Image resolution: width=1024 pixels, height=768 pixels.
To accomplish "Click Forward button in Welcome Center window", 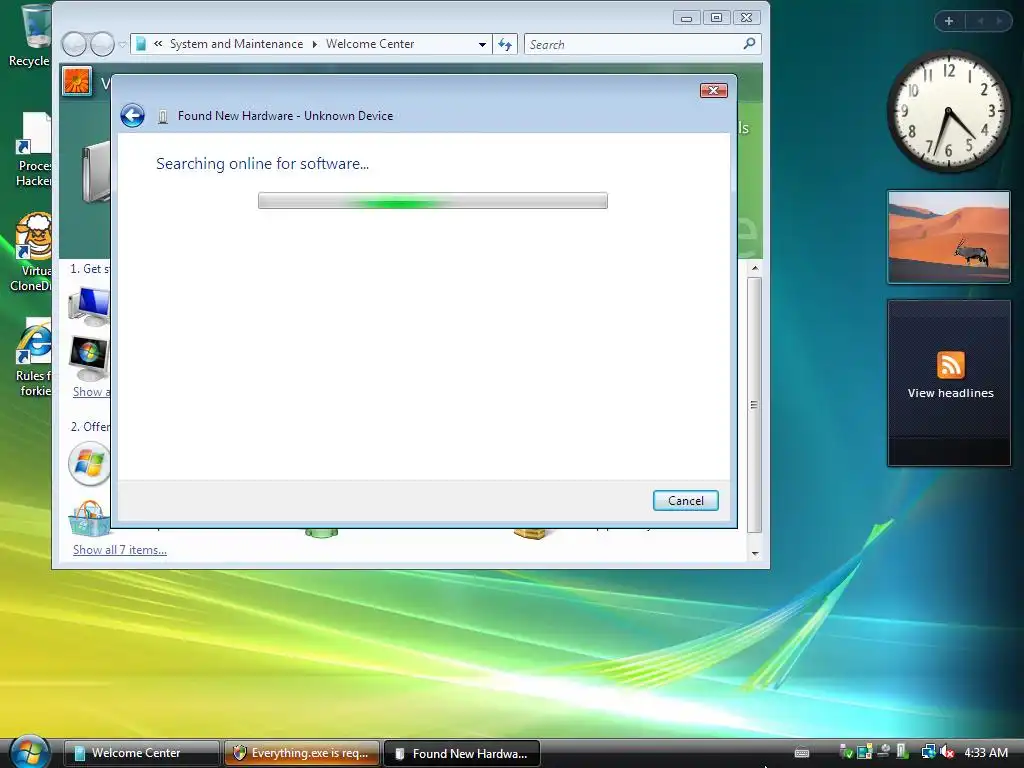I will (101, 44).
